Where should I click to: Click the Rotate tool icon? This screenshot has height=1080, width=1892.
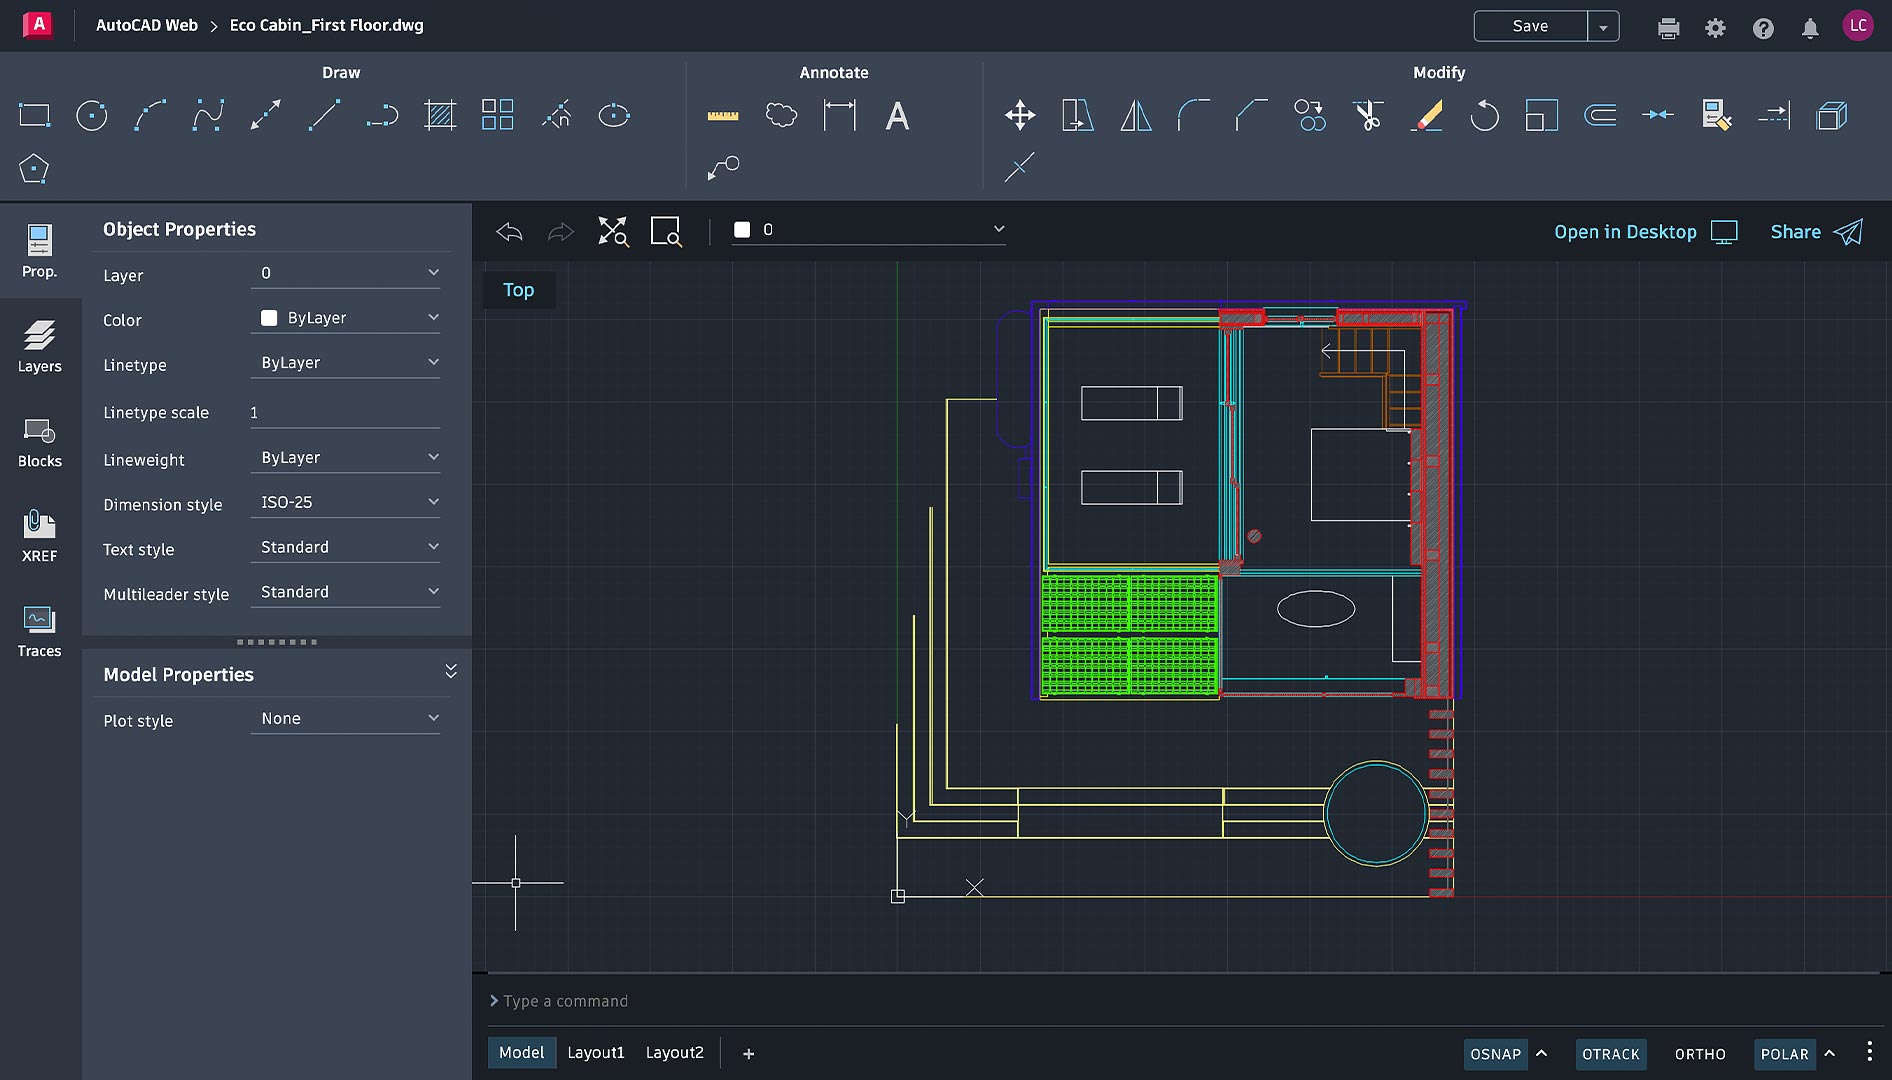[x=1484, y=116]
